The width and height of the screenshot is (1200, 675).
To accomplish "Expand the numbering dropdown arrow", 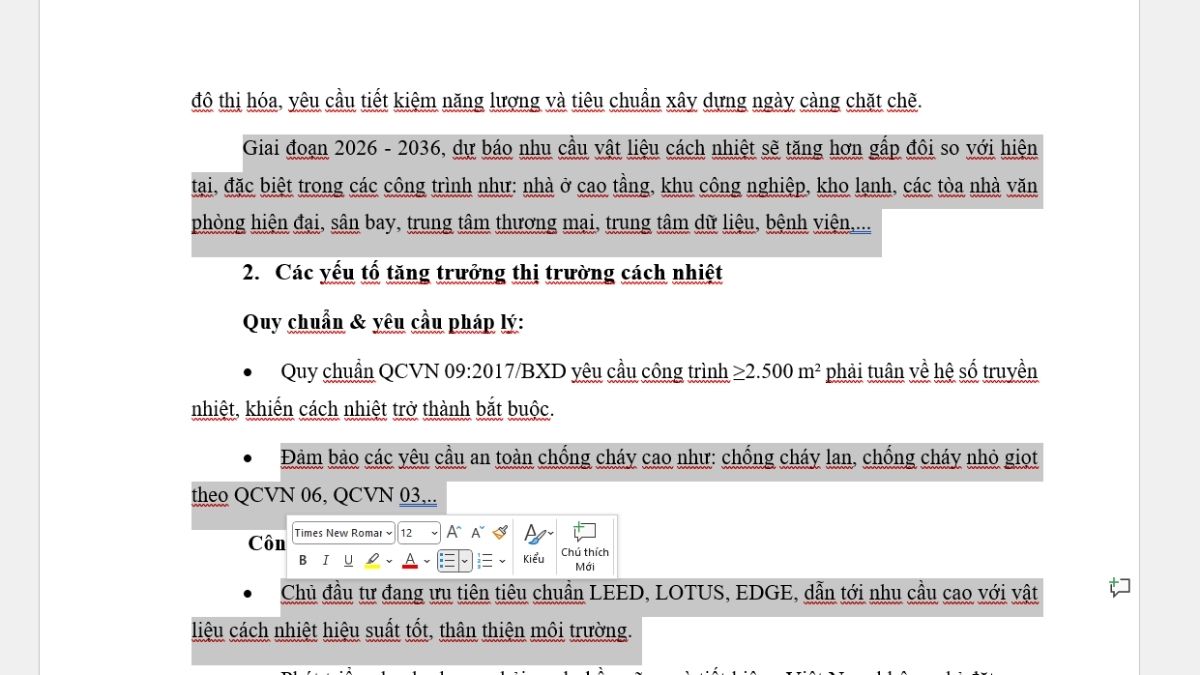I will click(501, 560).
